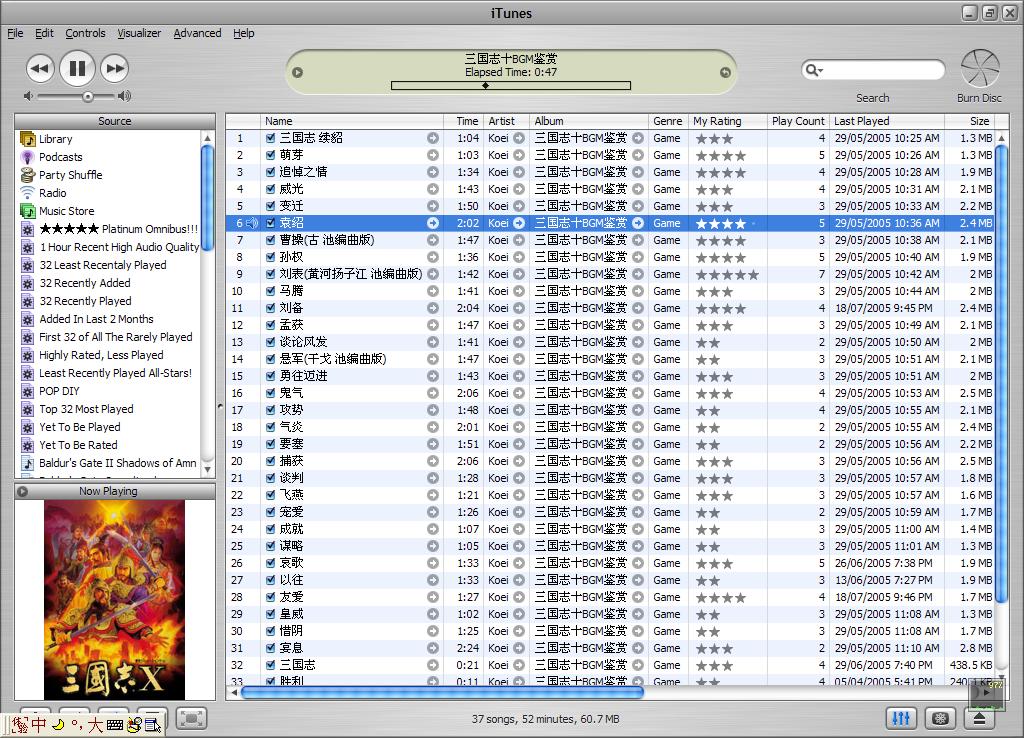
Task: Click the song list scroll-up arrow
Action: point(1001,138)
